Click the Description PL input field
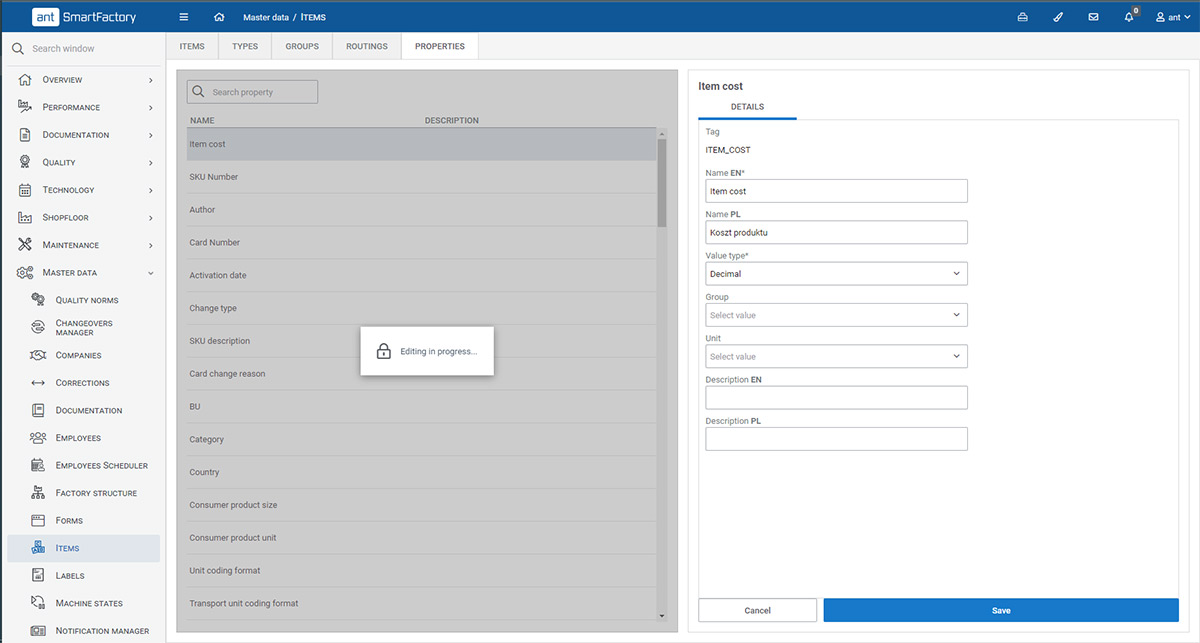Image resolution: width=1200 pixels, height=643 pixels. click(836, 438)
